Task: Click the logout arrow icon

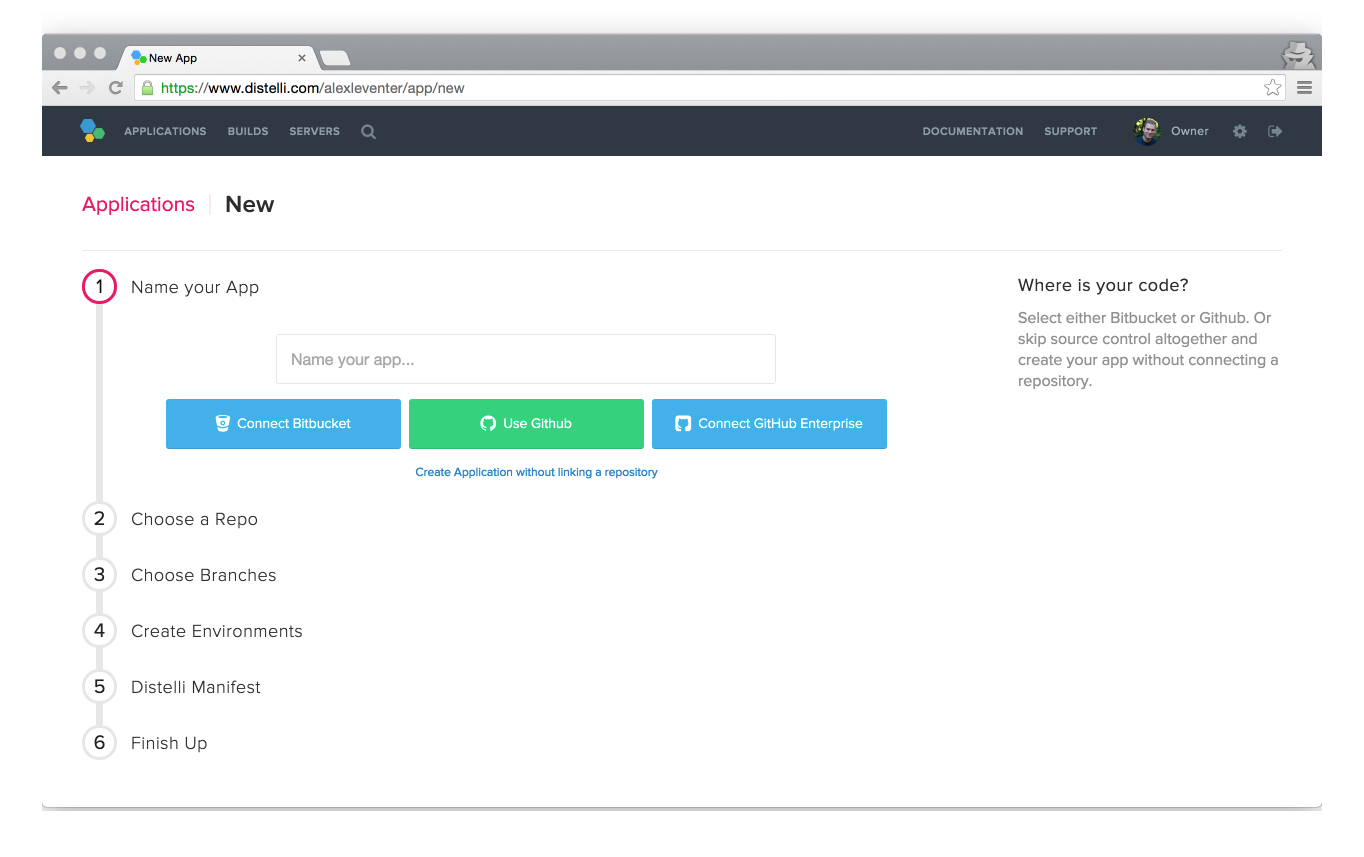Action: (1274, 131)
